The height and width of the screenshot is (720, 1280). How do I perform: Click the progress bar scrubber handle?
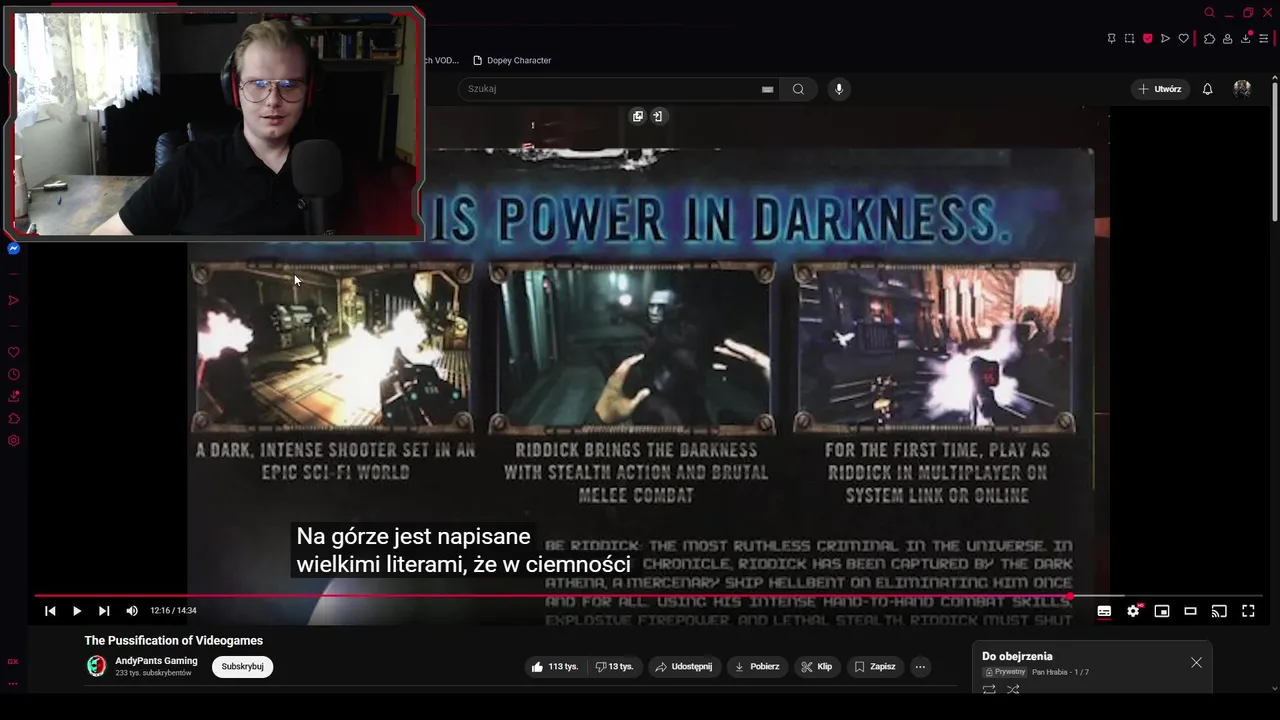click(x=1069, y=596)
